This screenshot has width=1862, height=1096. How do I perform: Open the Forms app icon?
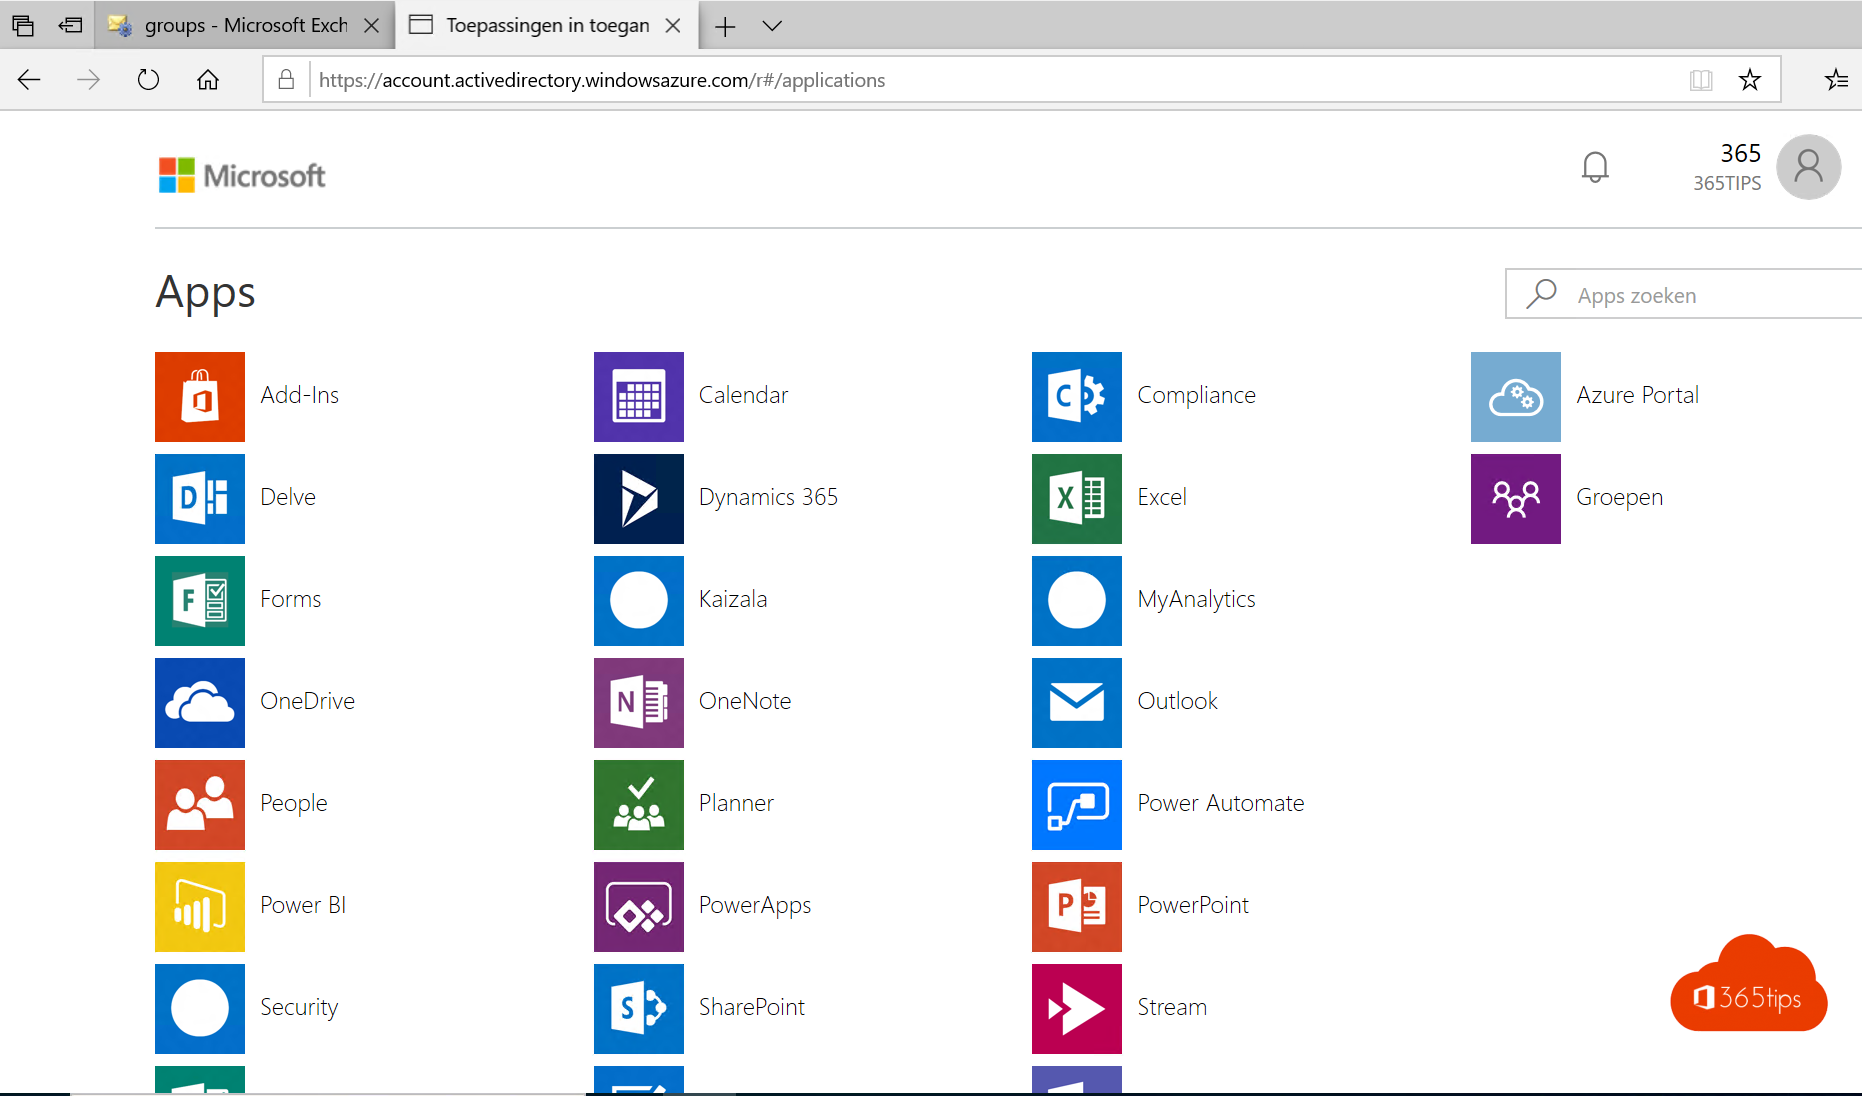[200, 601]
